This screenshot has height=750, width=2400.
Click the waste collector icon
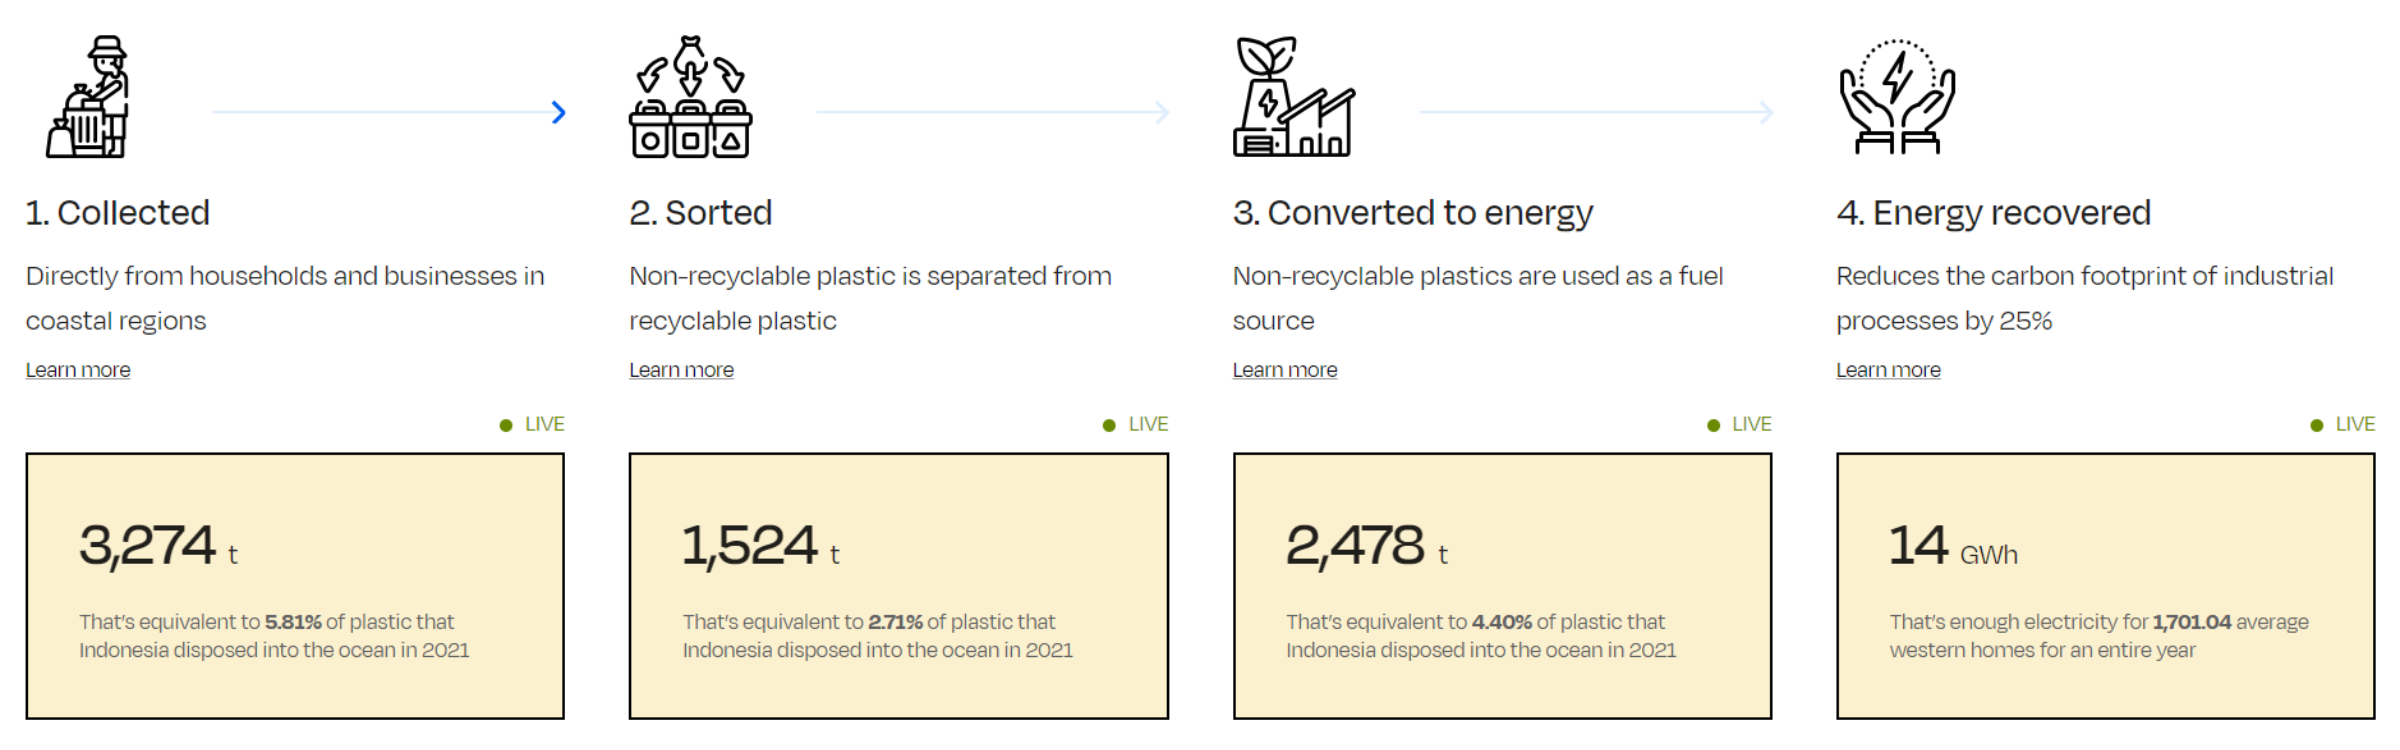(89, 97)
